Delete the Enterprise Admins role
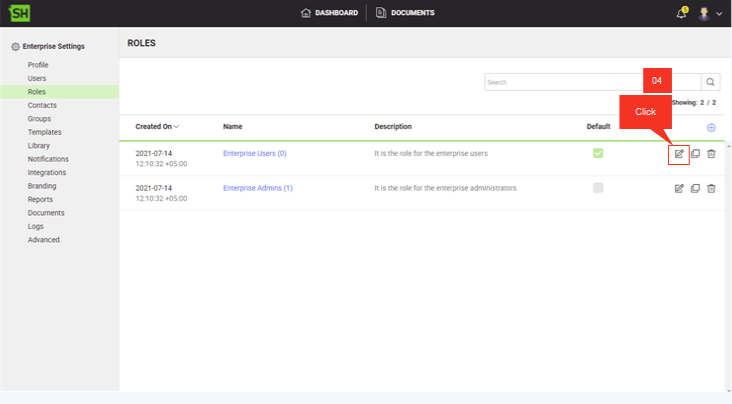 711,188
